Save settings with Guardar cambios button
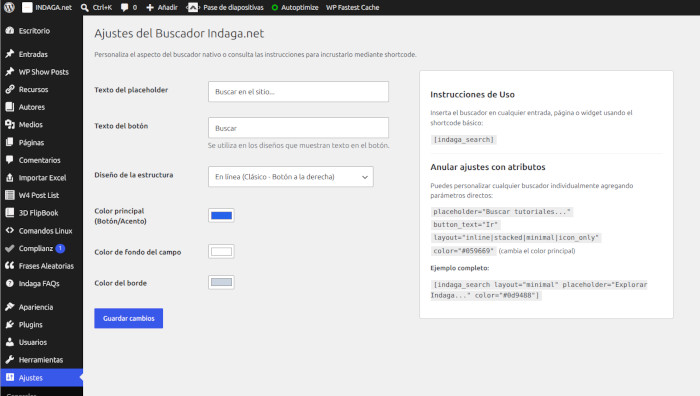The height and width of the screenshot is (396, 700). (129, 318)
